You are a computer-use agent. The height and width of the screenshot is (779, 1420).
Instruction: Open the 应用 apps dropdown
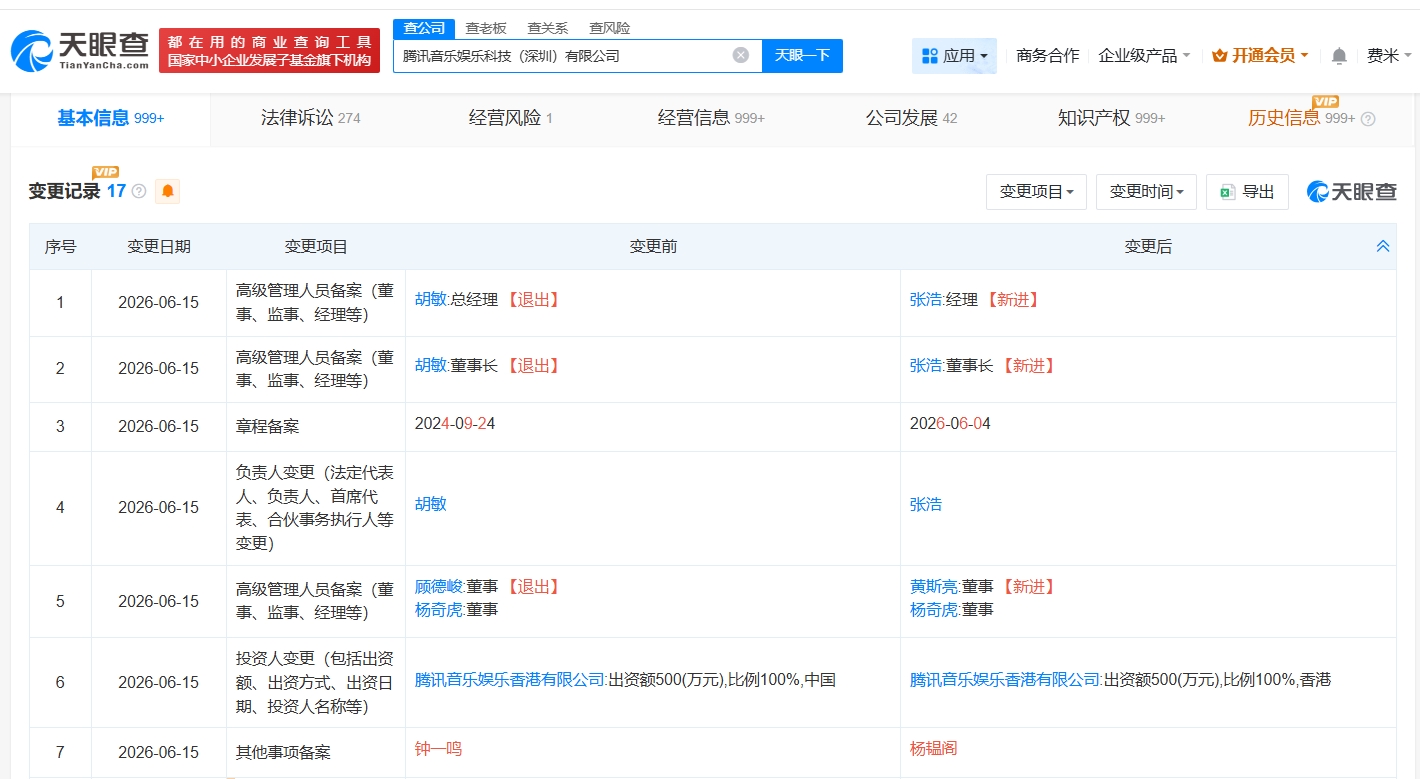tap(954, 56)
